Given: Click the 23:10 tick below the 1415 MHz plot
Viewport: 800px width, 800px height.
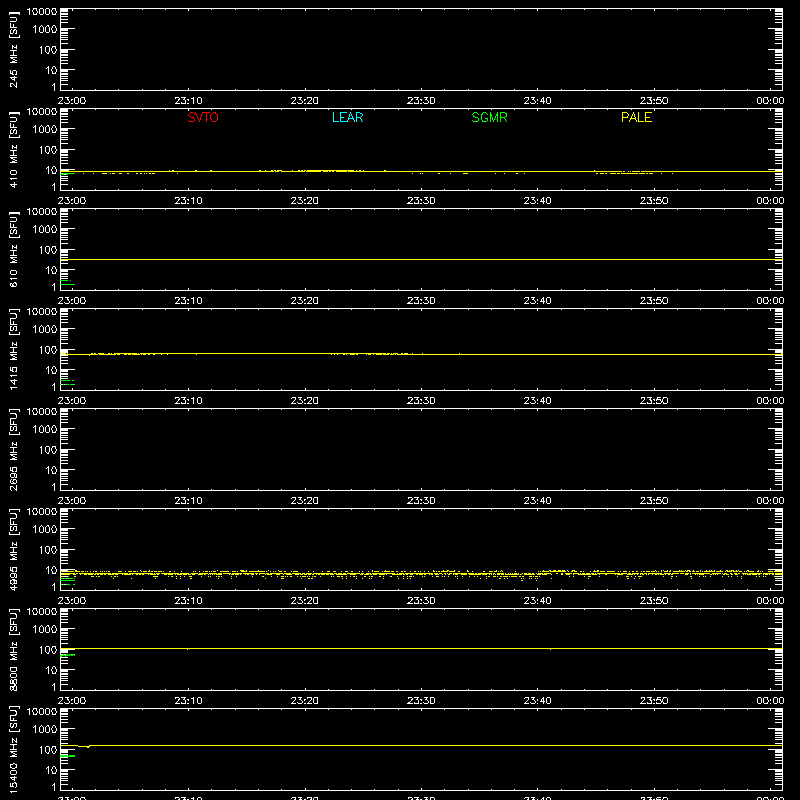Looking at the screenshot, I should click(188, 401).
